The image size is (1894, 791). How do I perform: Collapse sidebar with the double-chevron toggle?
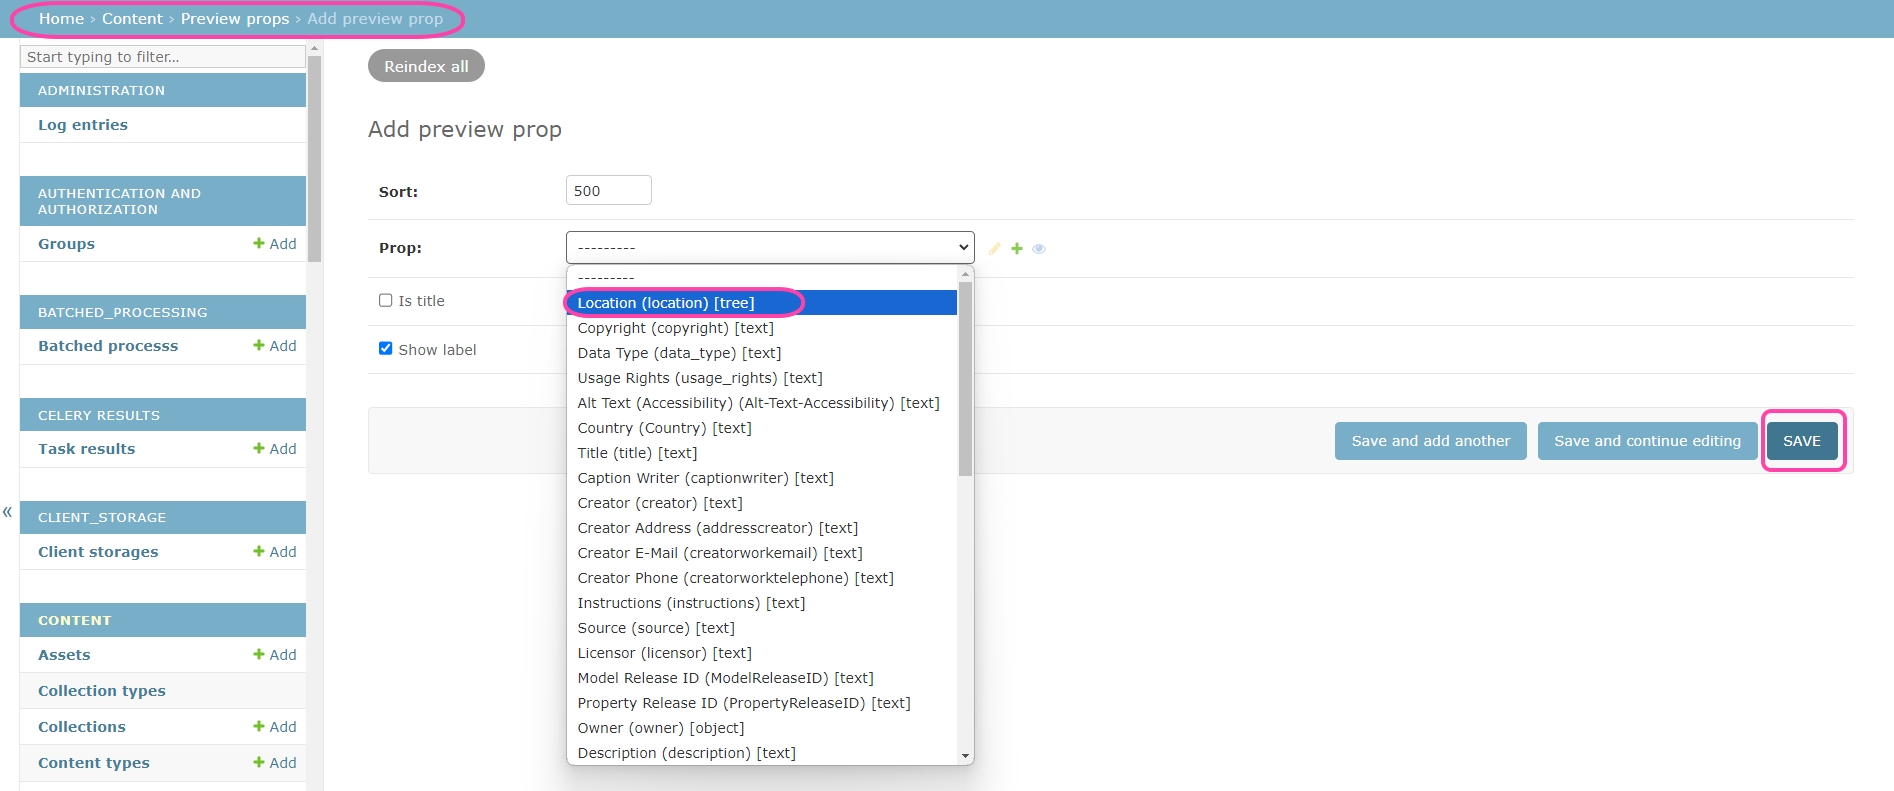click(x=8, y=512)
